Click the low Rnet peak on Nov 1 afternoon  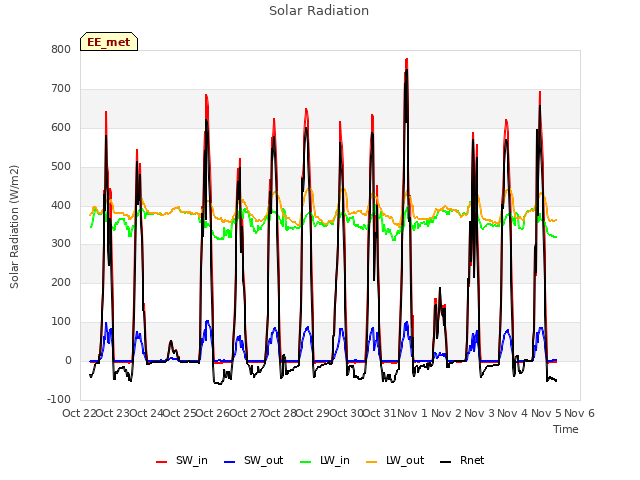440,289
